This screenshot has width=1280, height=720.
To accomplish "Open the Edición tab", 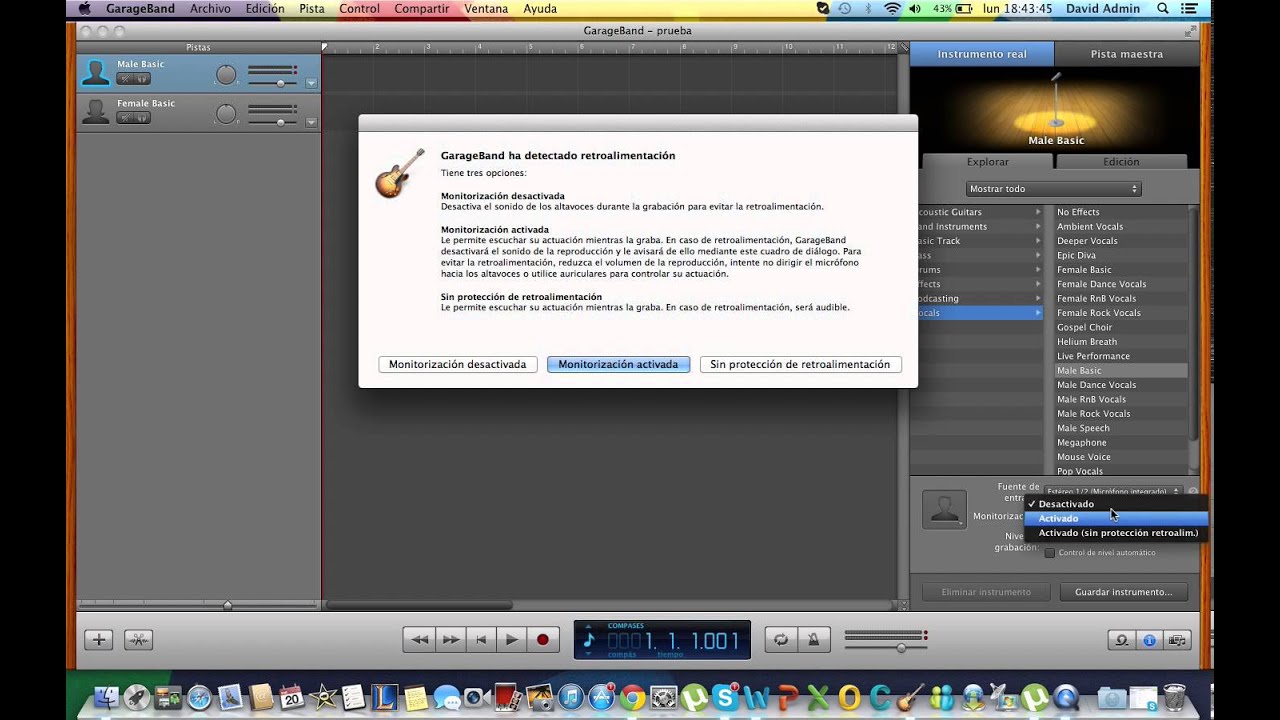I will tap(1121, 162).
